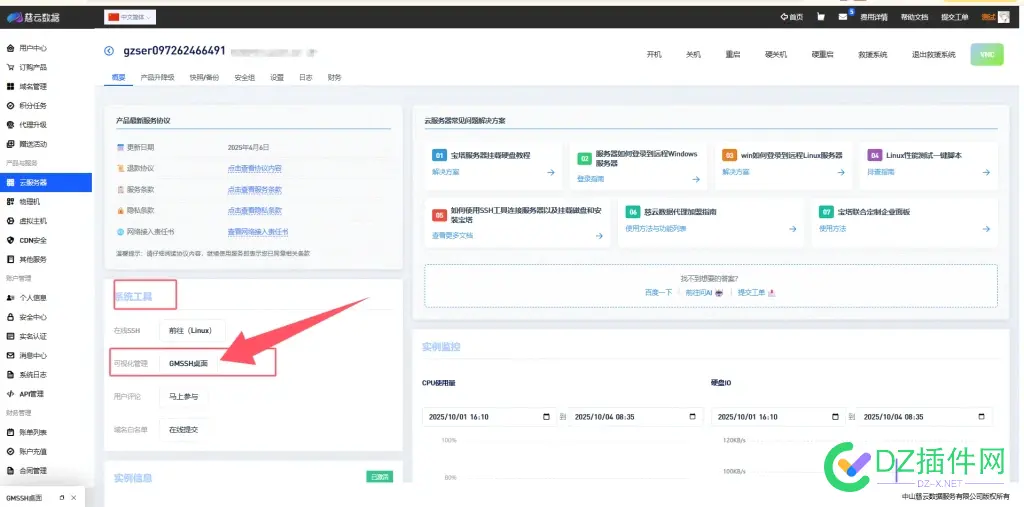Open calendar picker of last 硬盘IO date field
Viewport: 1024px width, 507px height.
coord(982,417)
